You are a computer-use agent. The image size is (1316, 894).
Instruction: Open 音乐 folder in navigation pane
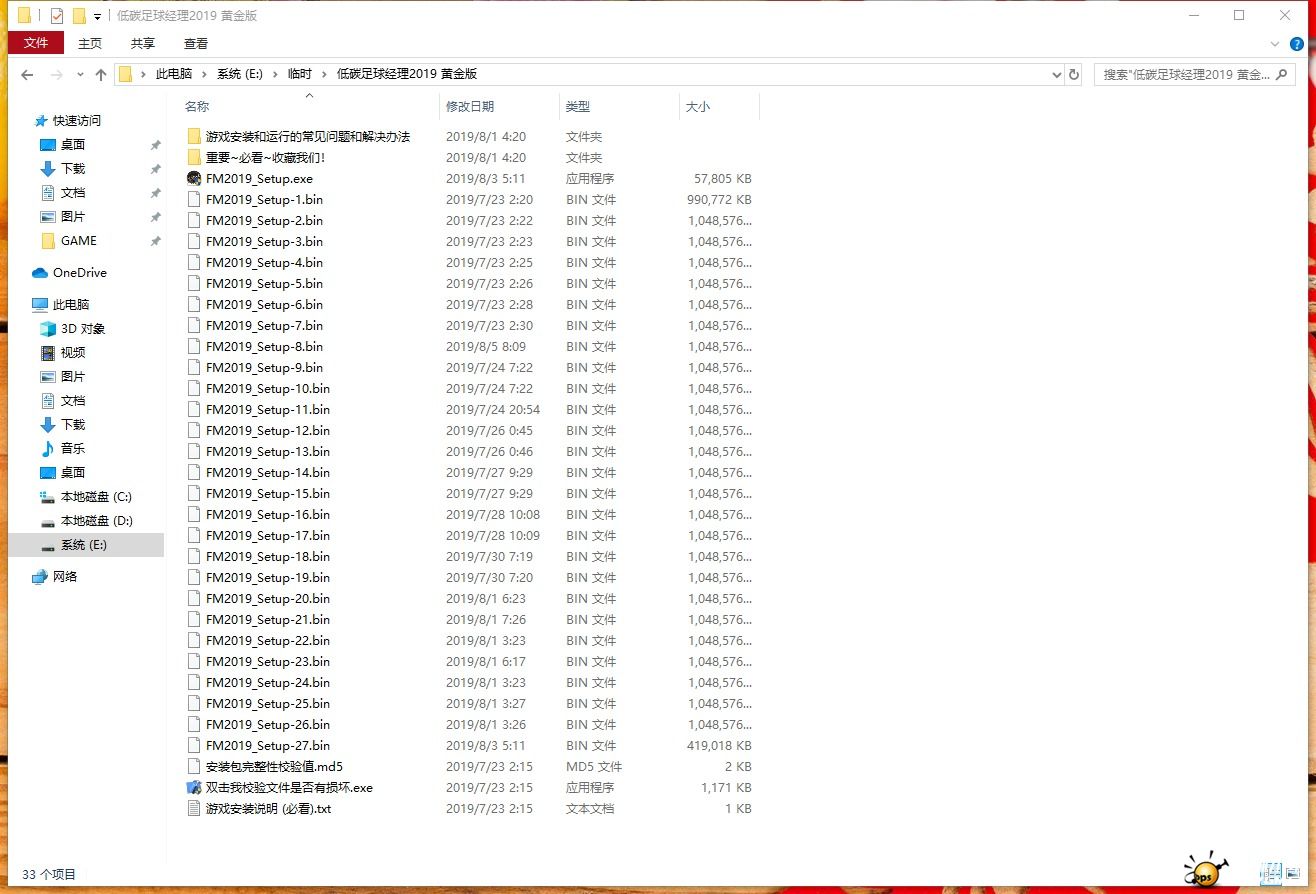(x=72, y=448)
